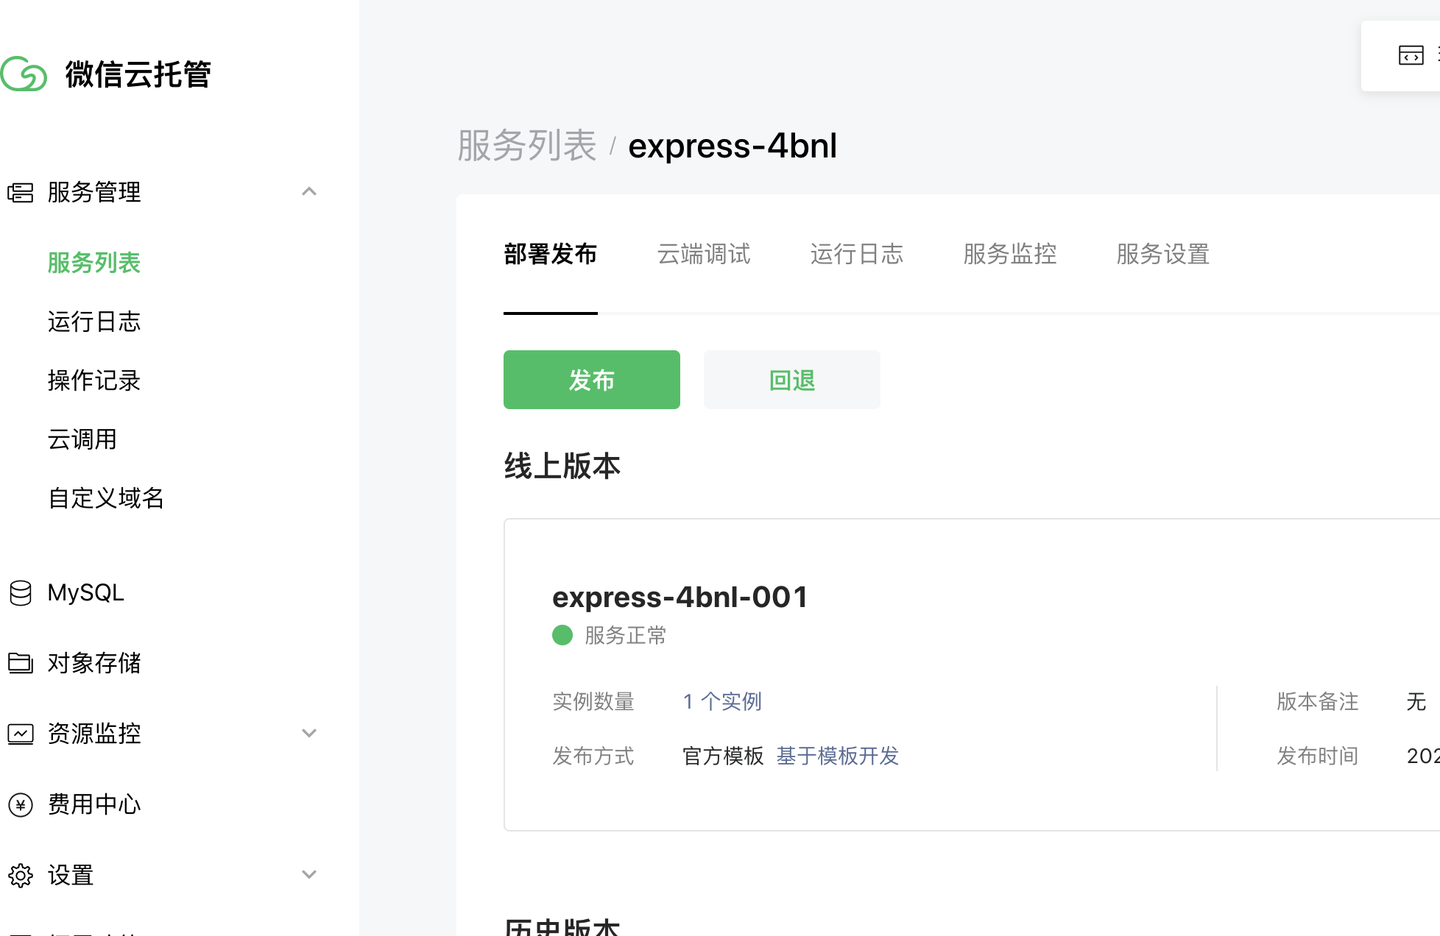Viewport: 1440px width, 936px height.
Task: Go back to 服务列表 via breadcrumb
Action: 527,146
